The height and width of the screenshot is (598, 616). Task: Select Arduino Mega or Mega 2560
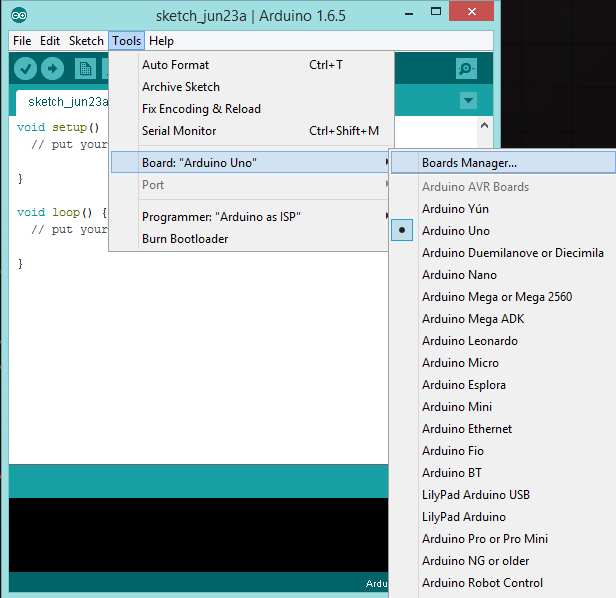click(x=503, y=297)
